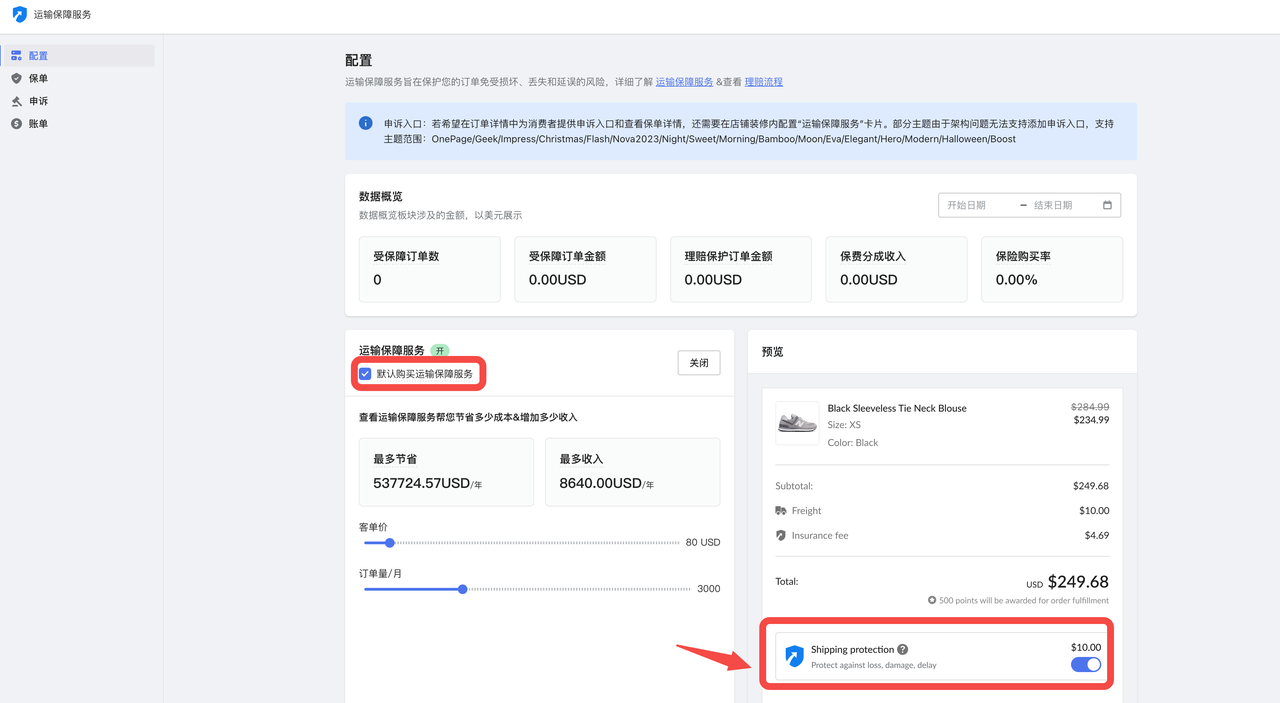
Task: Click the Freight package icon in the preview
Action: click(x=780, y=510)
